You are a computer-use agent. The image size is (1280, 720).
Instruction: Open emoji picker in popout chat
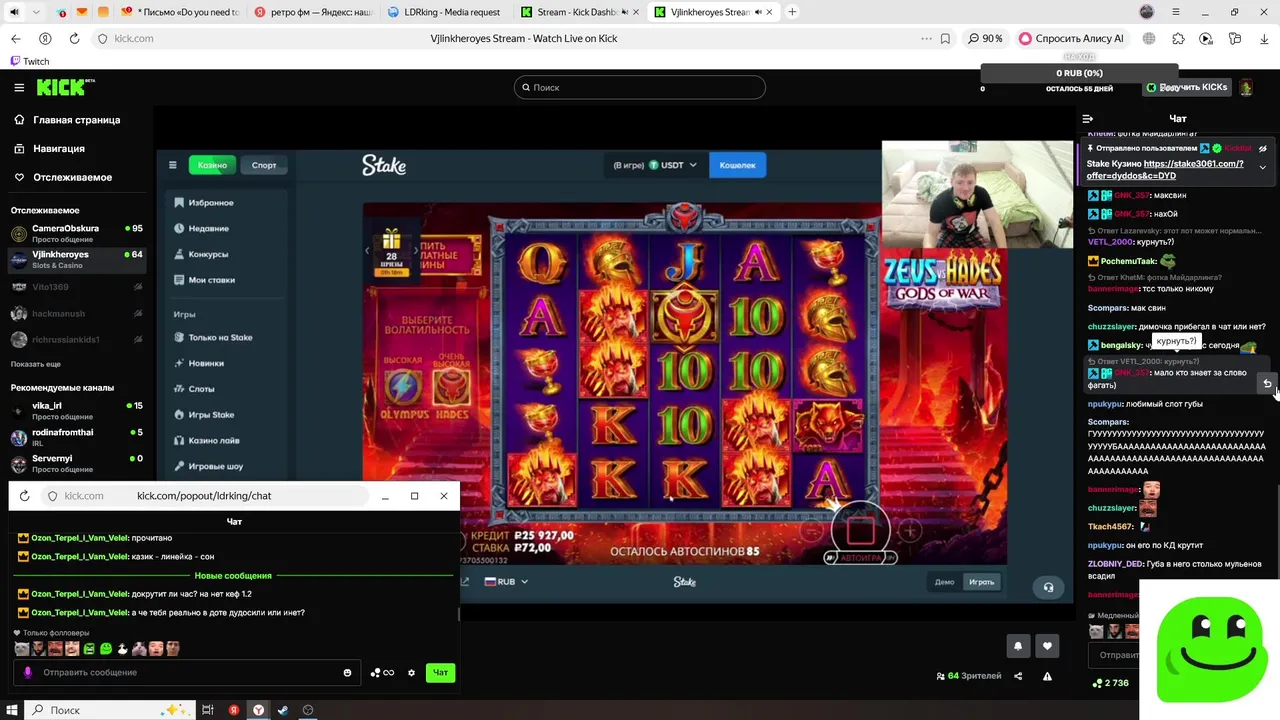coord(347,673)
